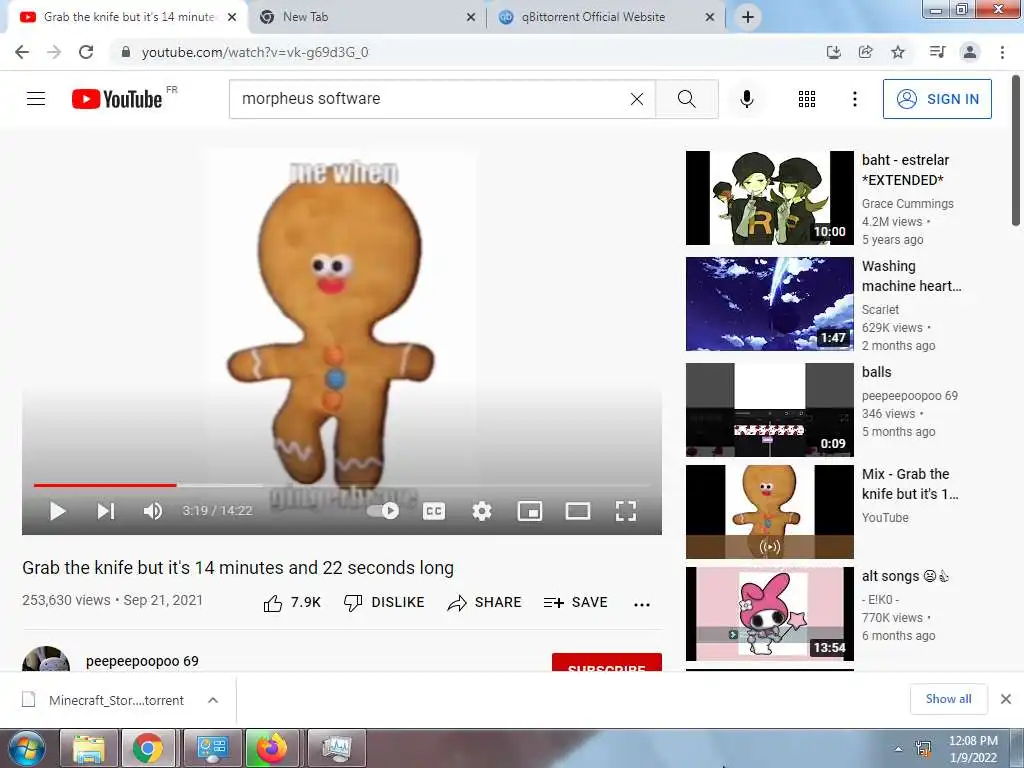Close the qBittorrent Official Website tab
The image size is (1024, 768).
[710, 17]
